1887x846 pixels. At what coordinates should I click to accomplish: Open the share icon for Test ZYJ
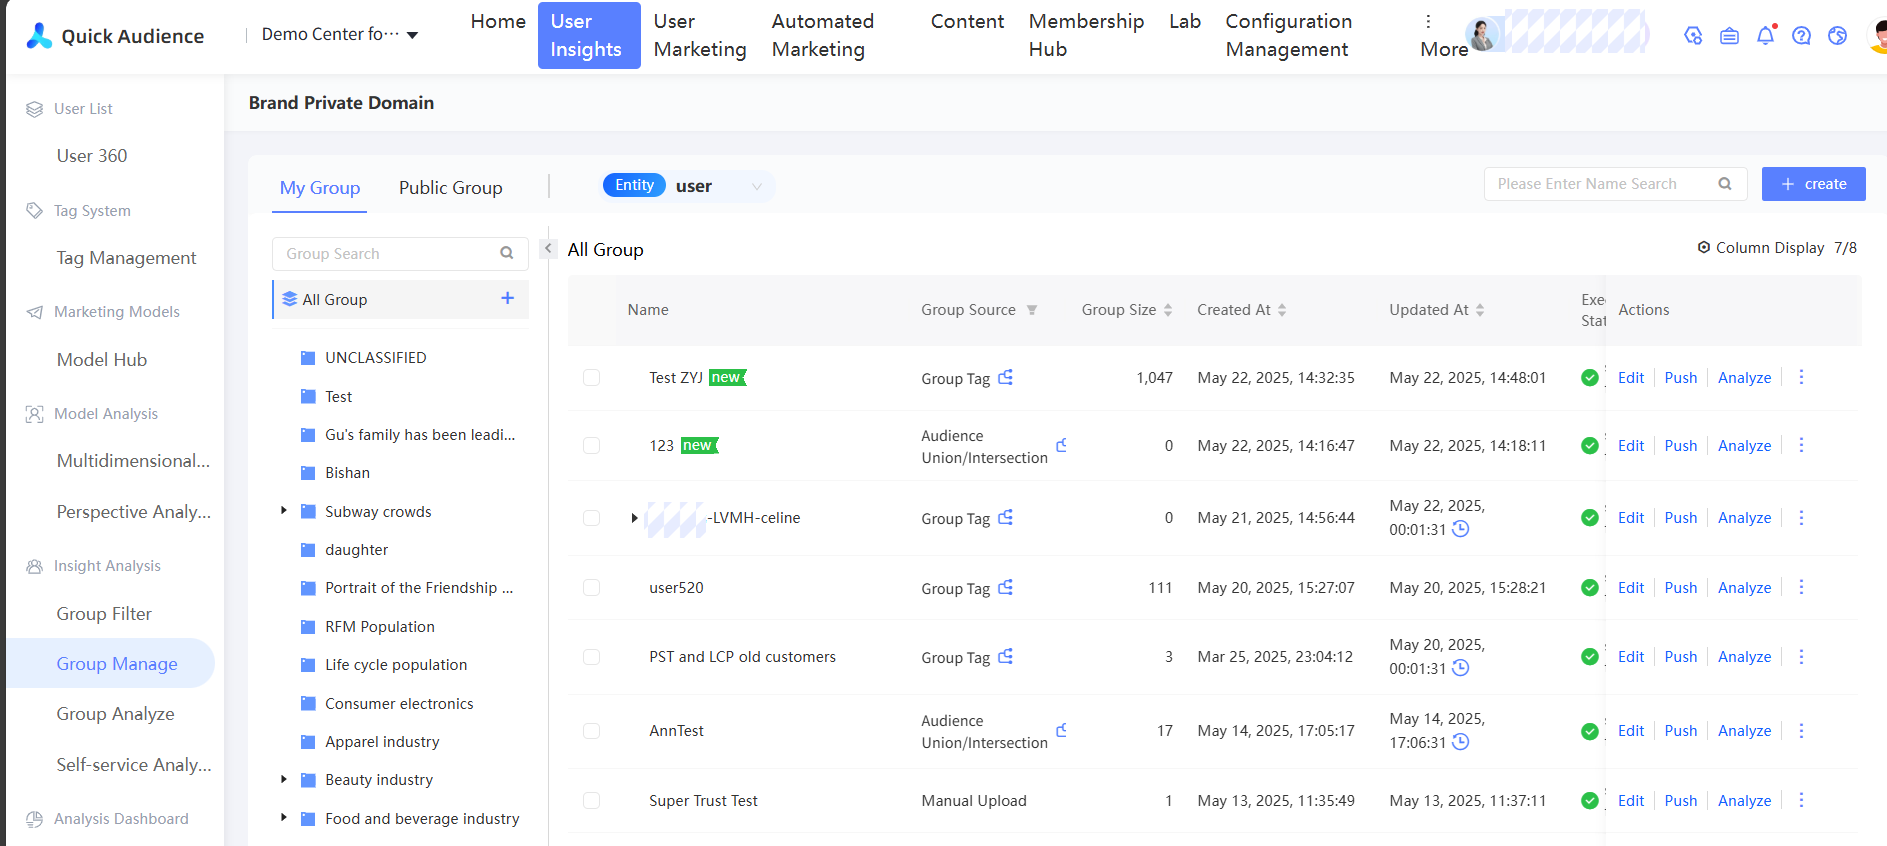1006,377
